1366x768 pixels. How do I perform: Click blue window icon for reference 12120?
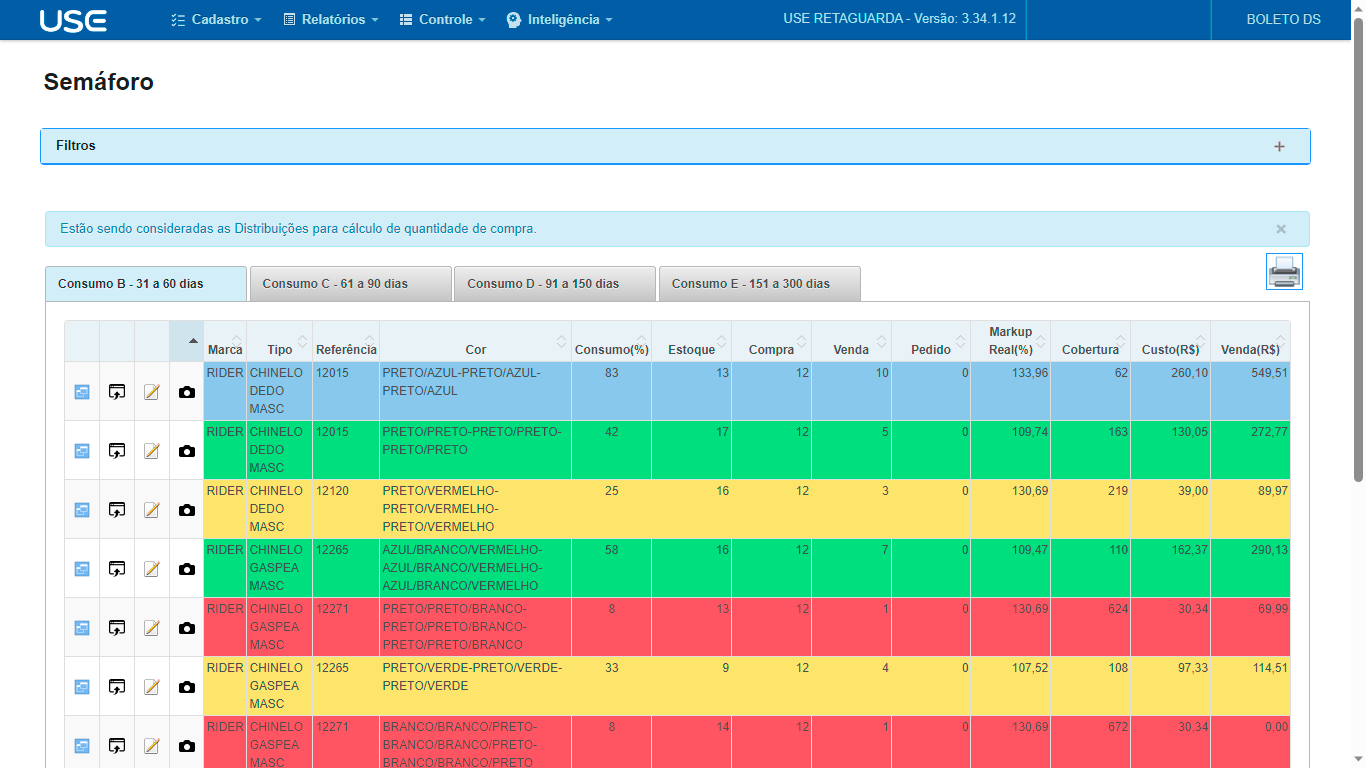pos(82,510)
